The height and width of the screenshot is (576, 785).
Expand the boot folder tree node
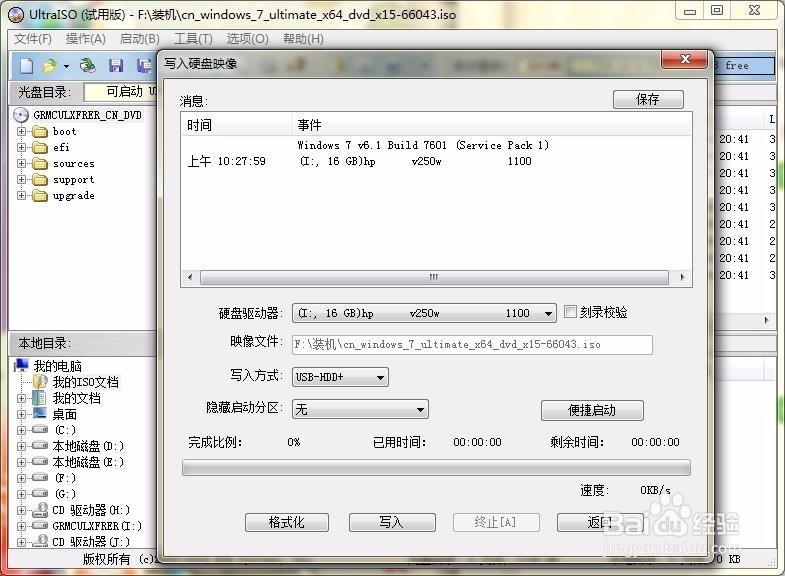pyautogui.click(x=21, y=132)
